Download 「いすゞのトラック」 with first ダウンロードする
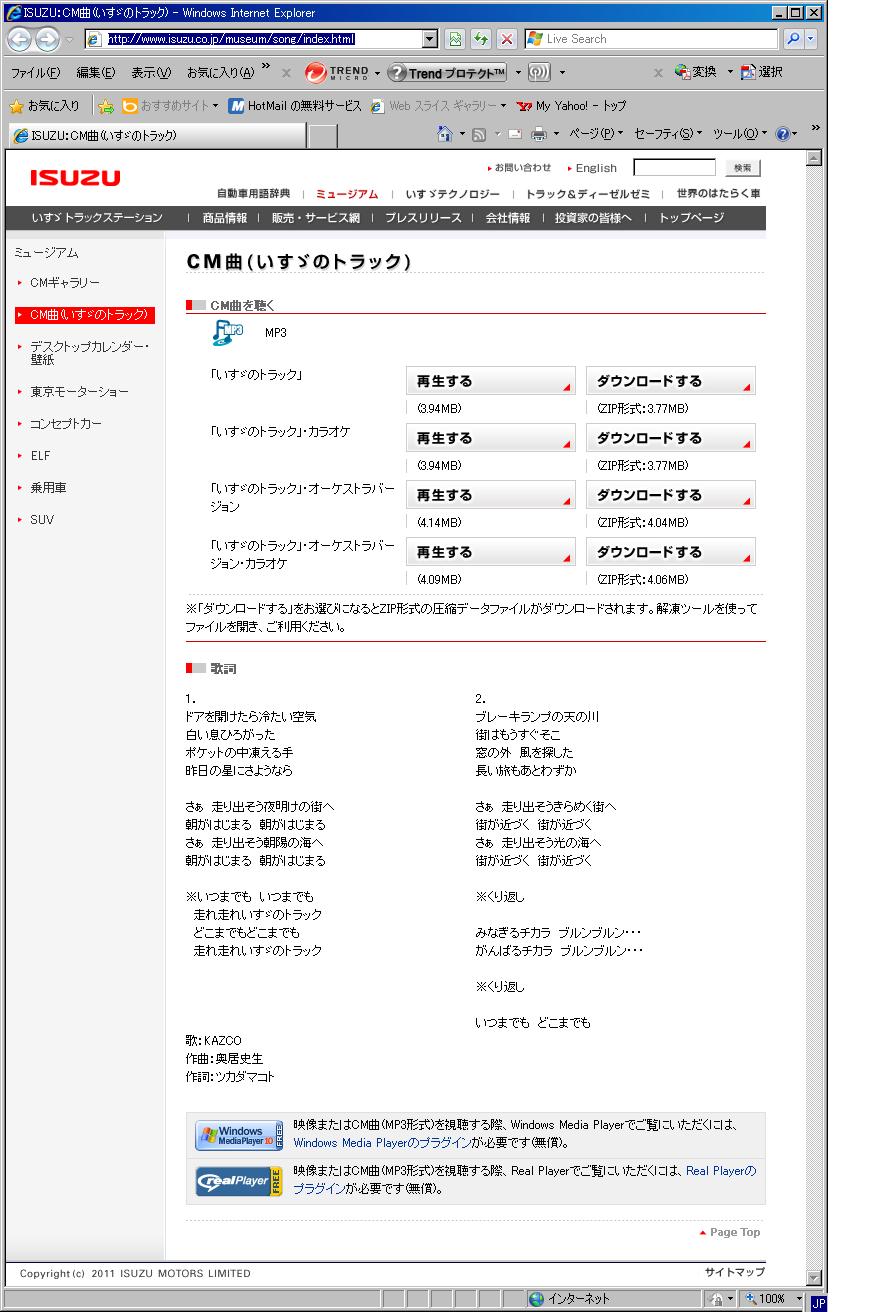Viewport: 896px width, 1312px height. [671, 381]
